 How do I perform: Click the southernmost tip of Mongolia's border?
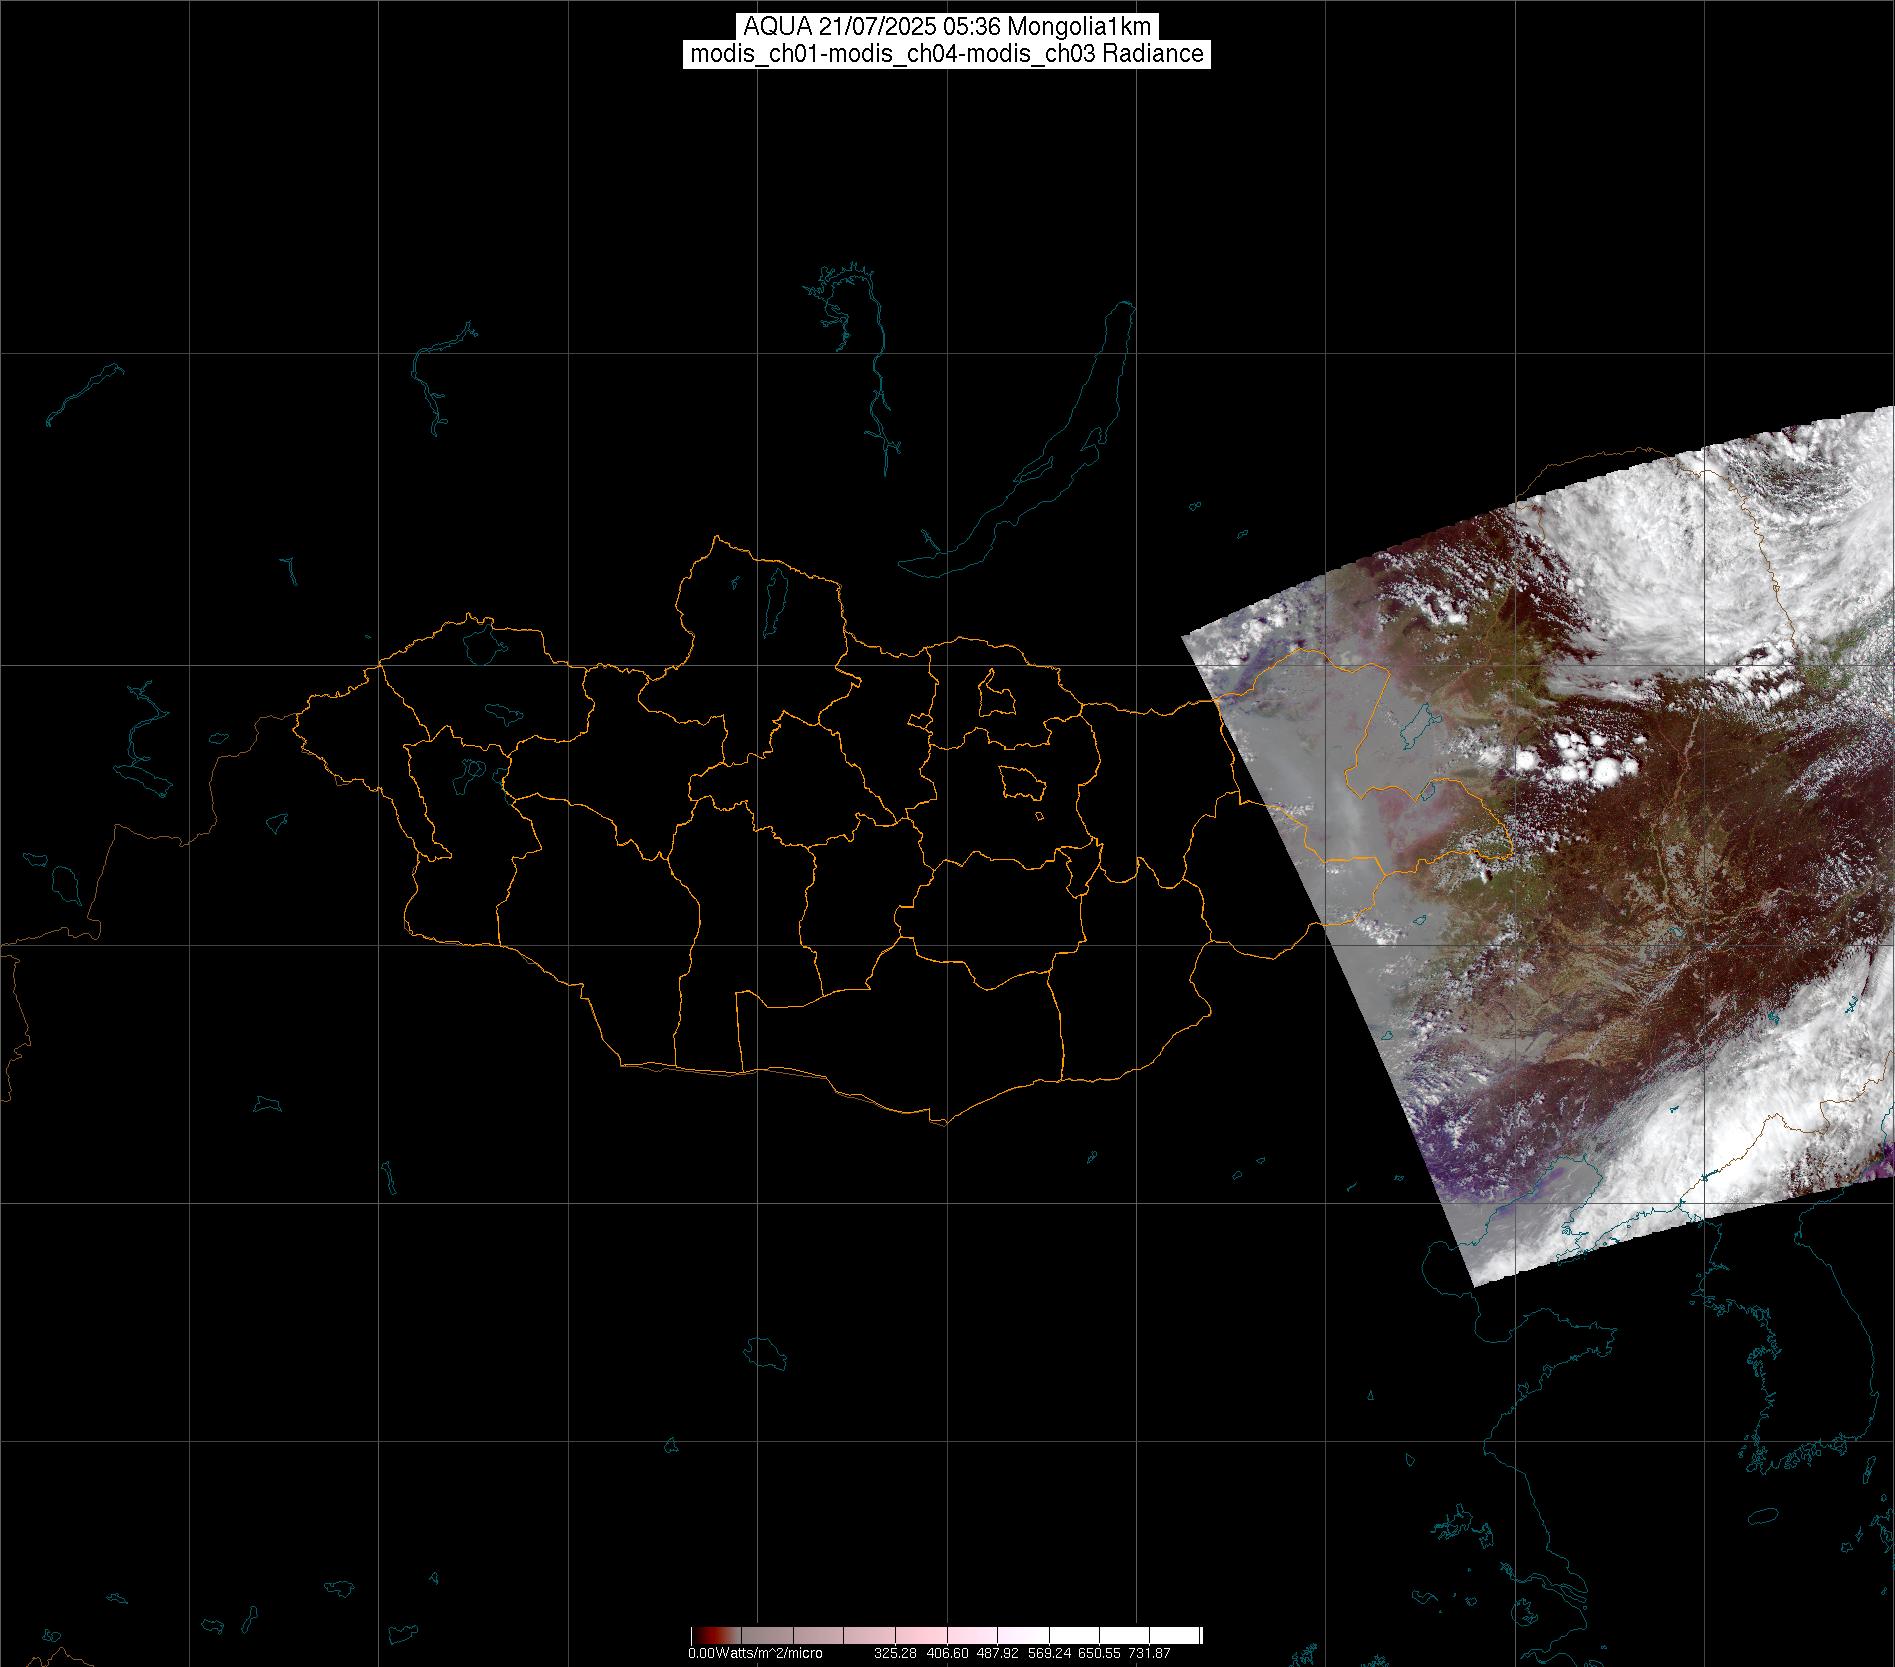940,1122
